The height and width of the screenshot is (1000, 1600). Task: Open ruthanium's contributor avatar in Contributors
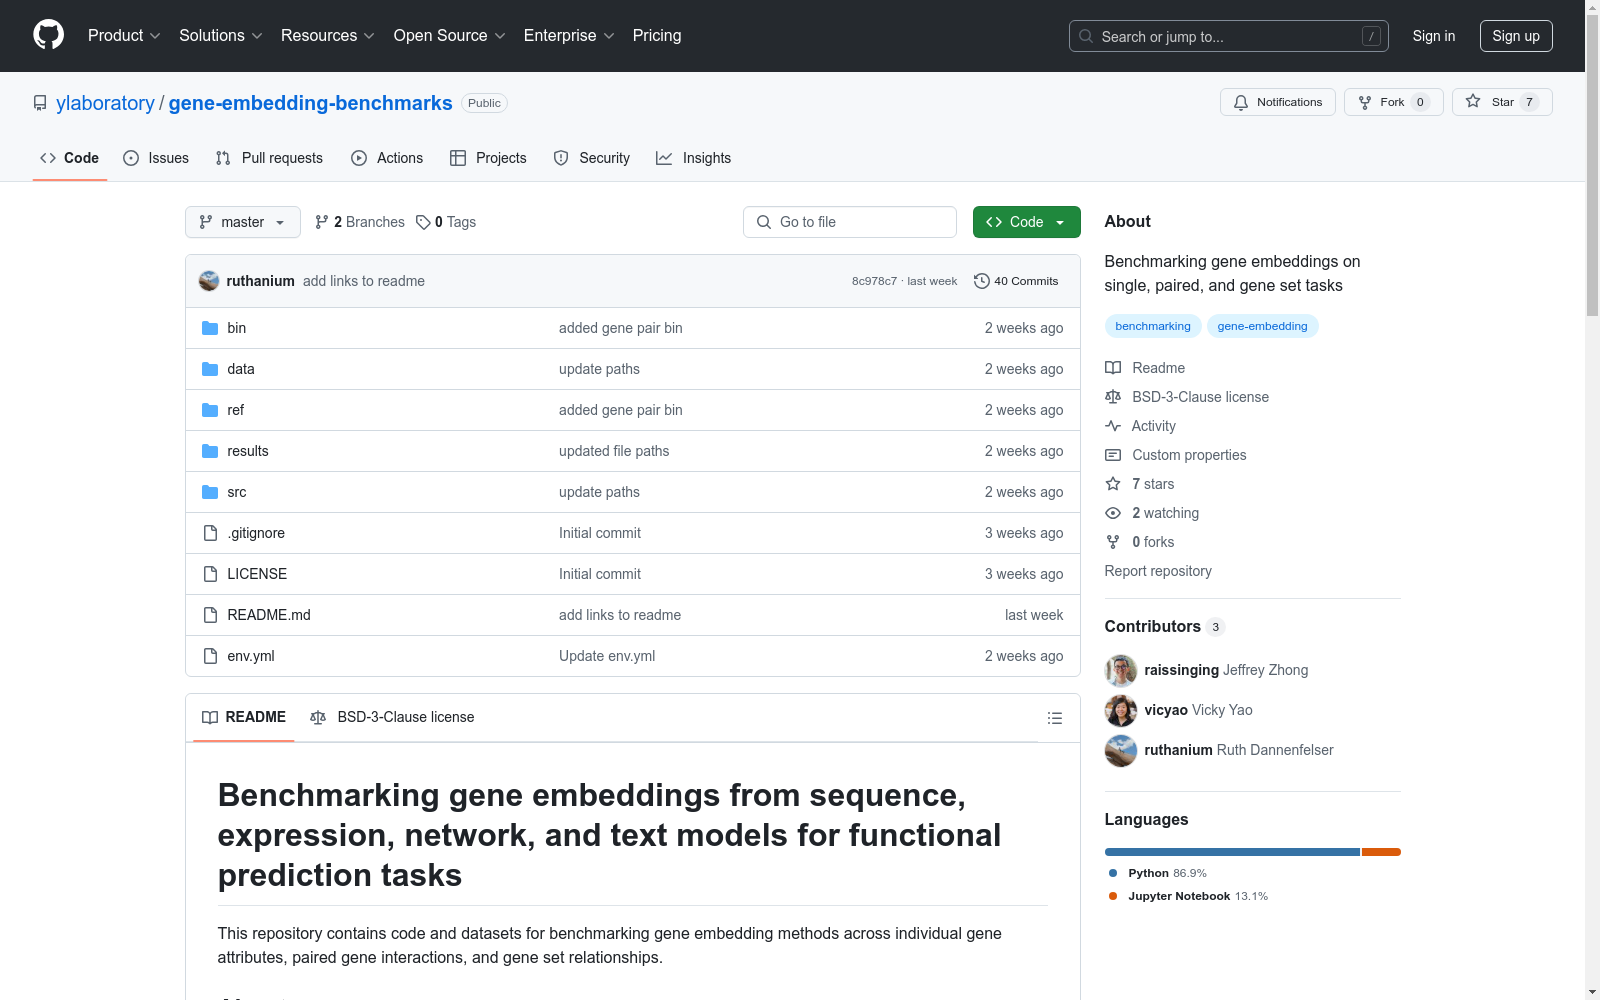[1121, 750]
